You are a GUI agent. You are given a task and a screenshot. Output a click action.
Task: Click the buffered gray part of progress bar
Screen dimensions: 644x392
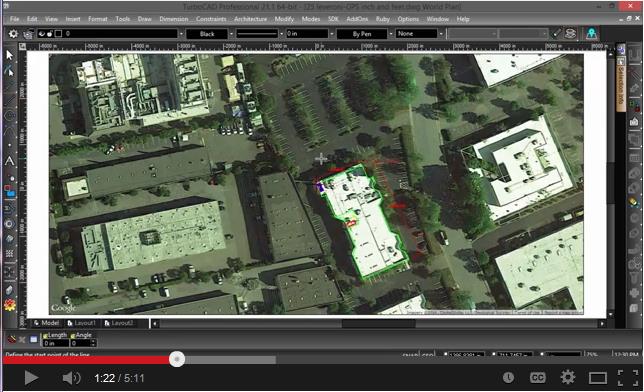(230, 360)
